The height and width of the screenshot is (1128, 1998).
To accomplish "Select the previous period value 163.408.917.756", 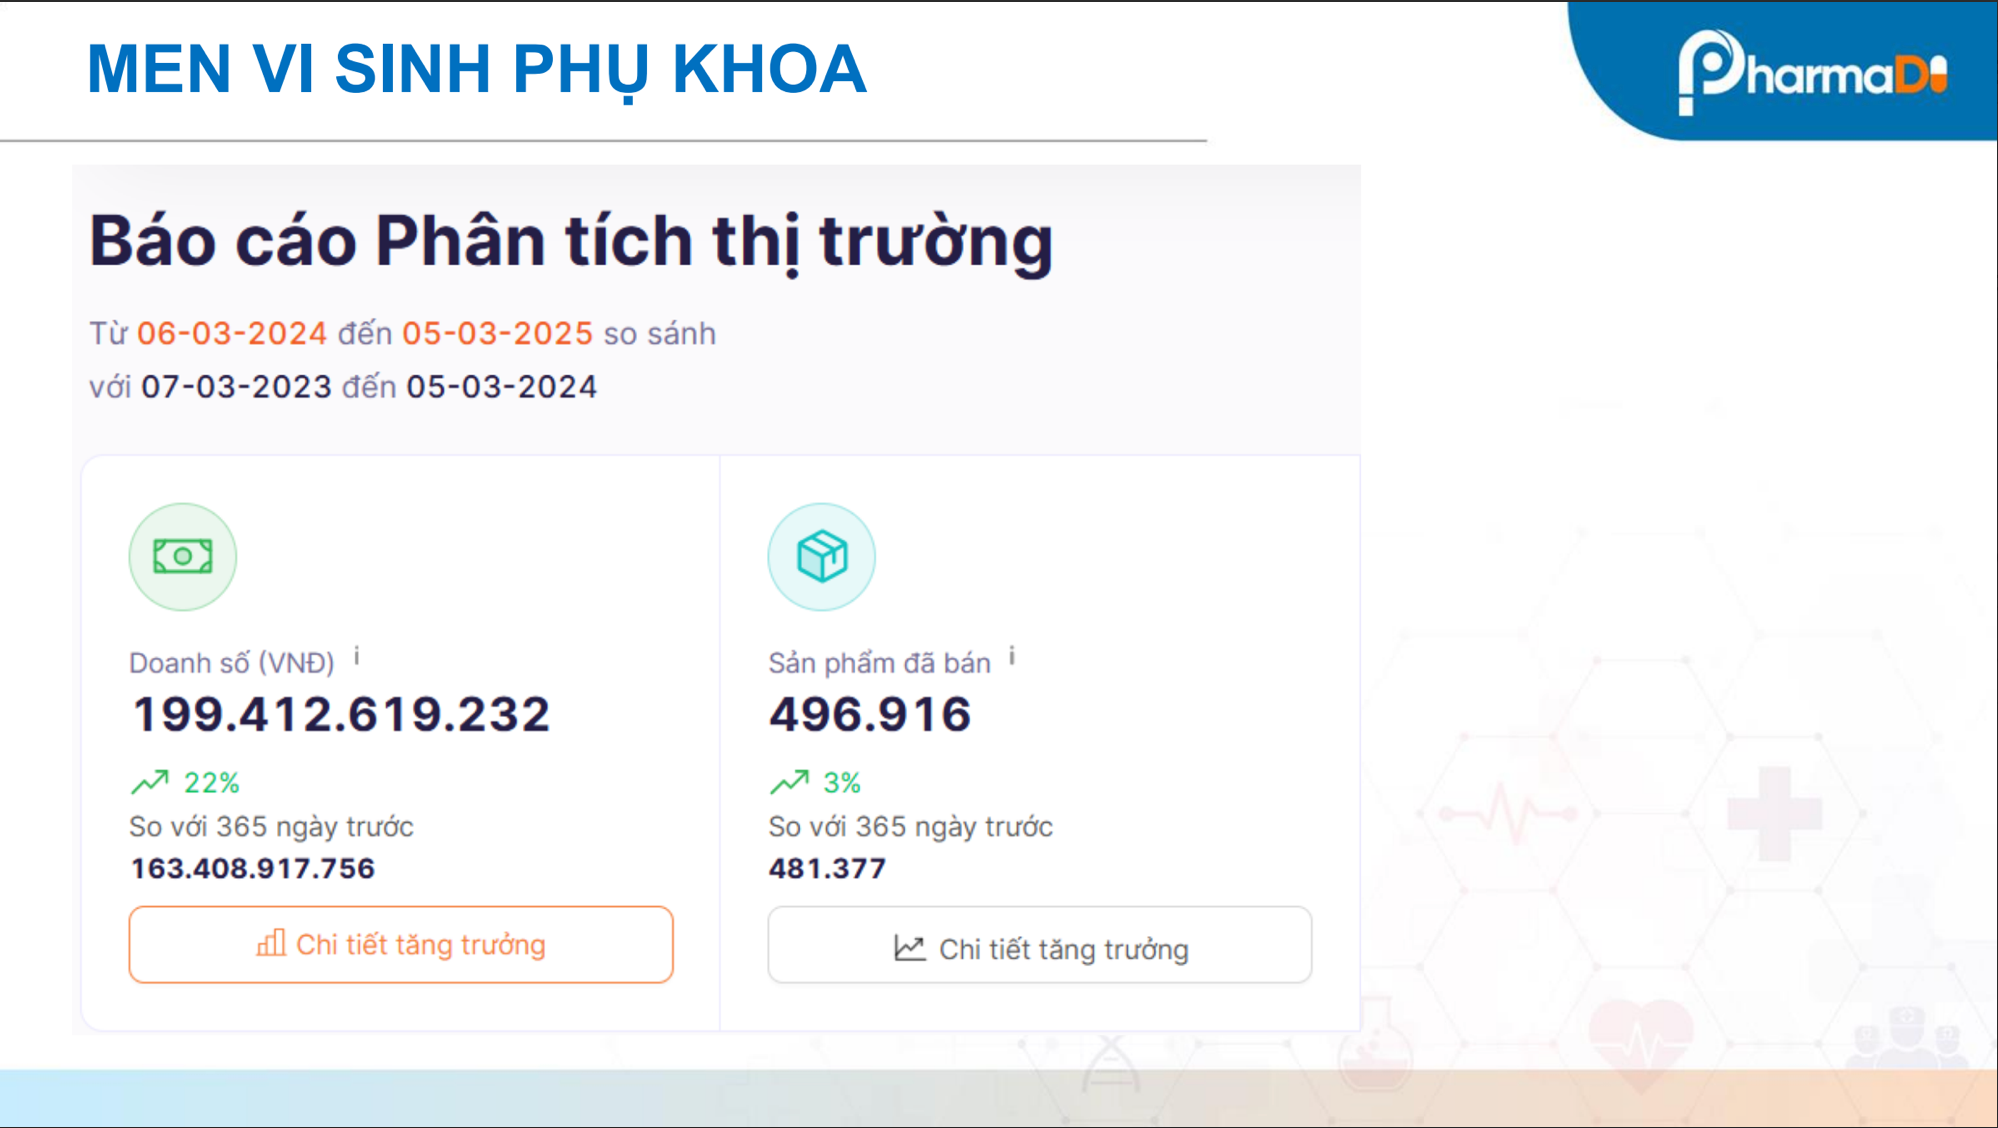I will 253,868.
